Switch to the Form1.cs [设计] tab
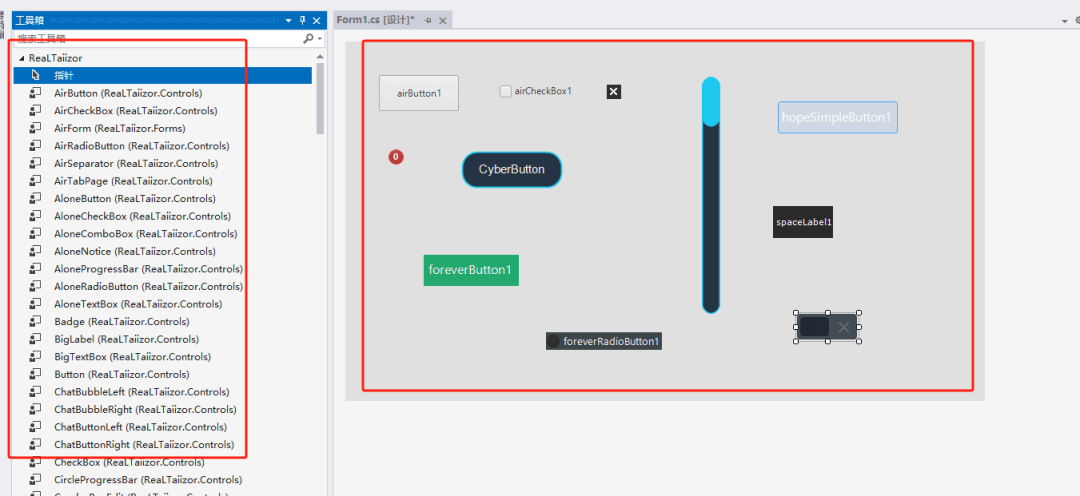1080x496 pixels. 375,20
